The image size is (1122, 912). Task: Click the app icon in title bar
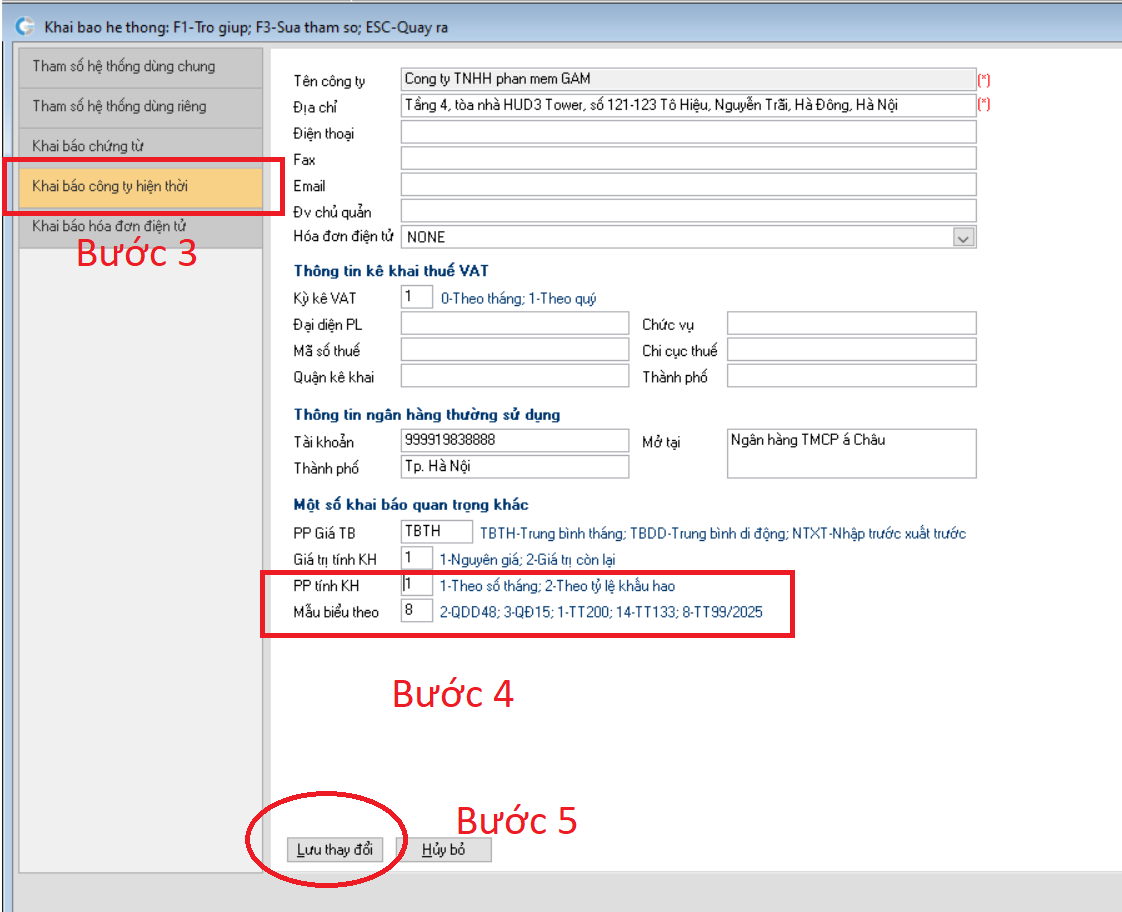pos(25,27)
